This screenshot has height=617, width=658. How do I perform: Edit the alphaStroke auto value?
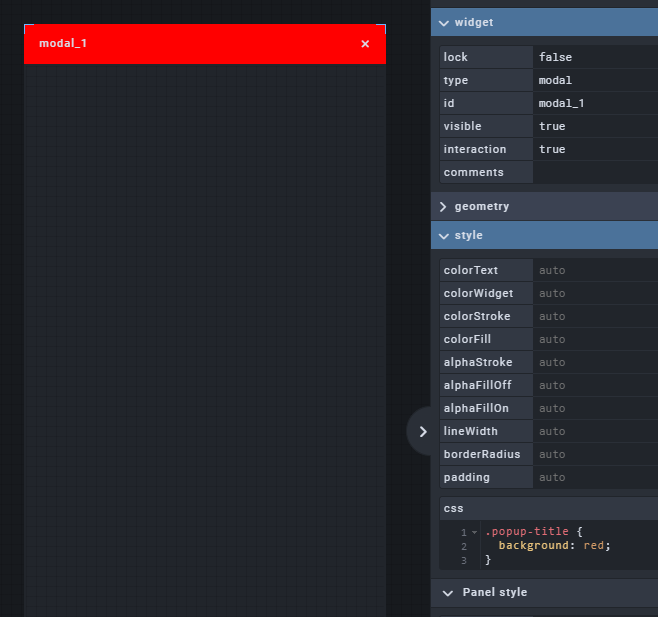(x=595, y=362)
